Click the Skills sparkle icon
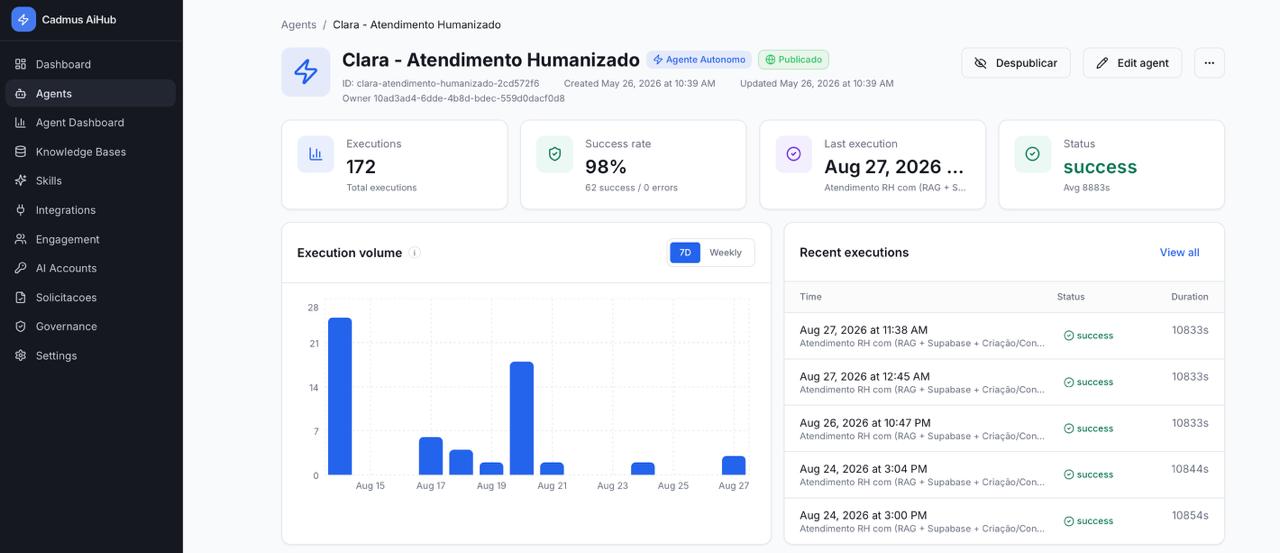 point(20,180)
